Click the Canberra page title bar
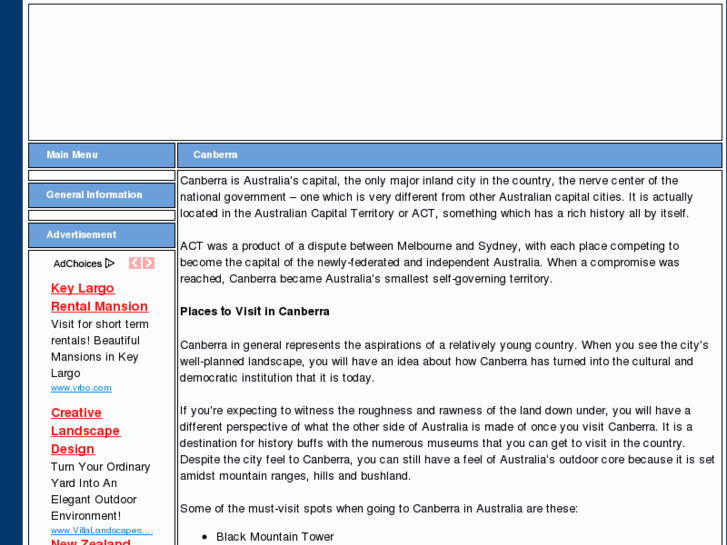Image resolution: width=727 pixels, height=545 pixels. click(x=450, y=155)
